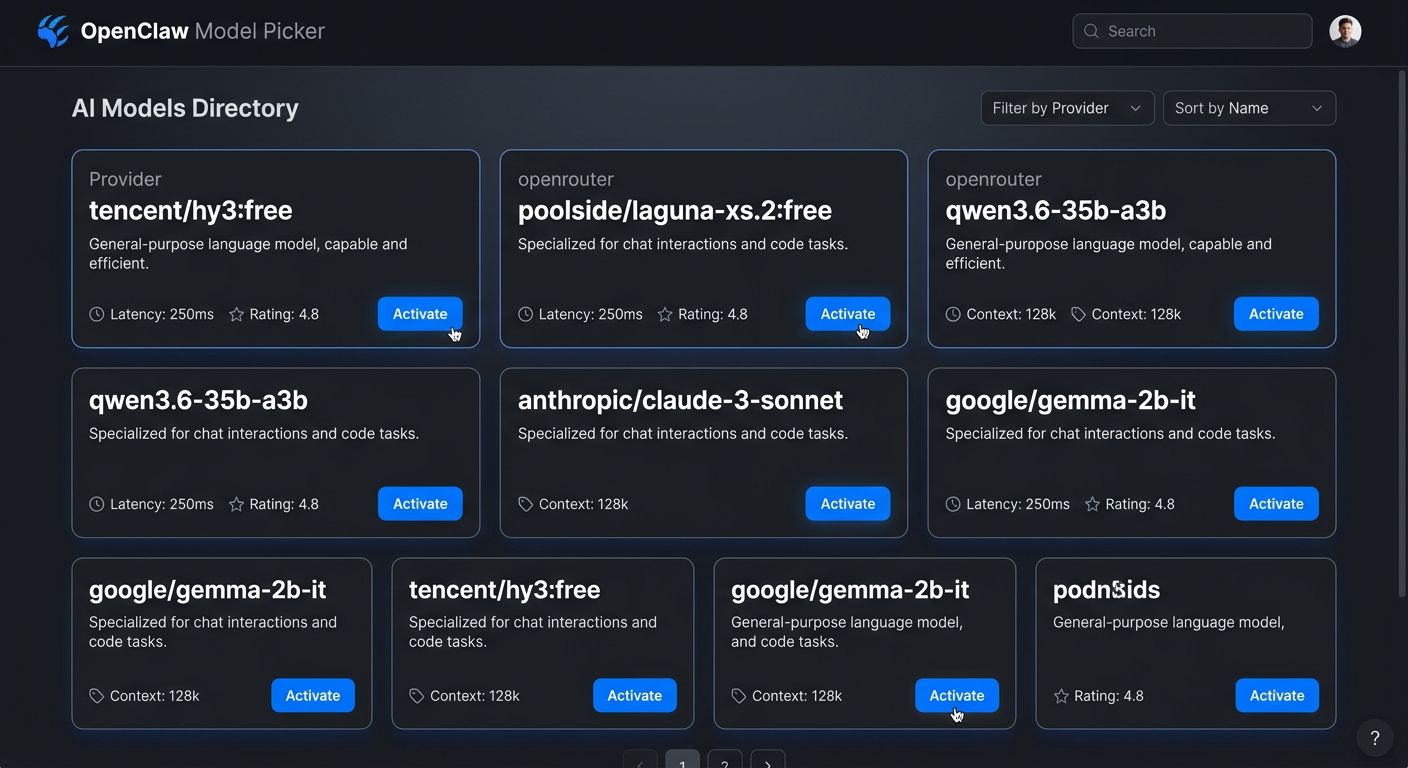This screenshot has height=768, width=1408.
Task: Click the clock icon on the Provider-labeled tencent/hy3:free card
Action: pos(97,314)
